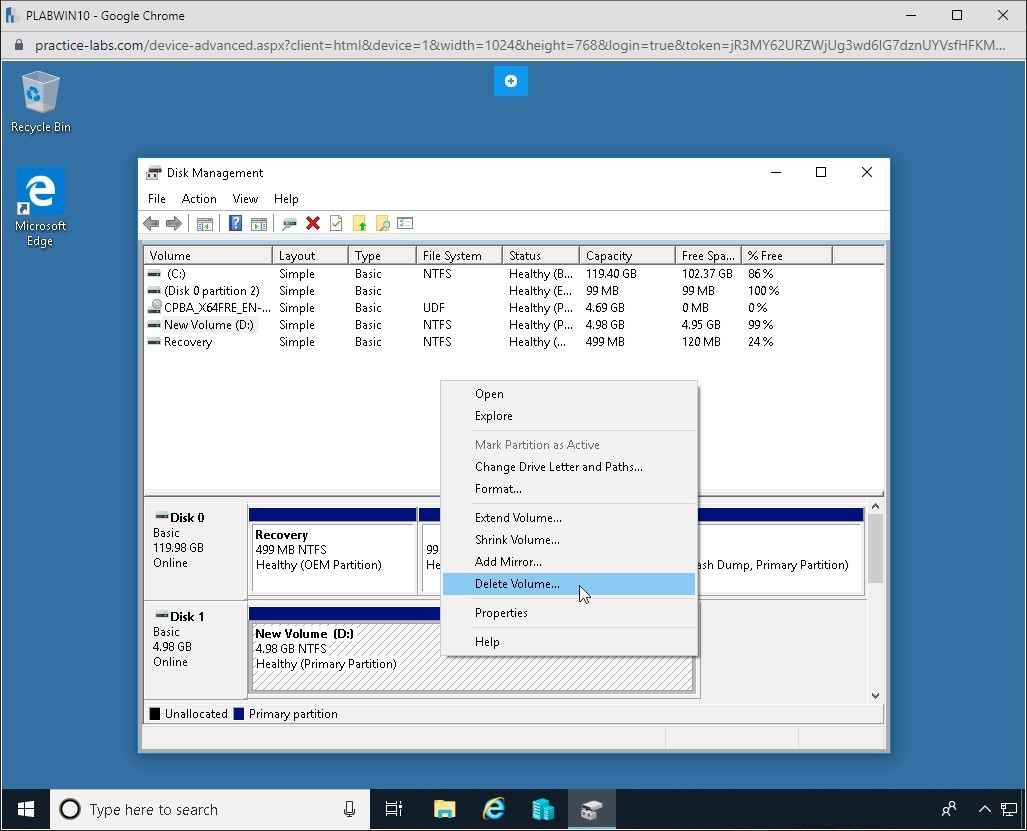Click the Type here to search box

[x=210, y=809]
